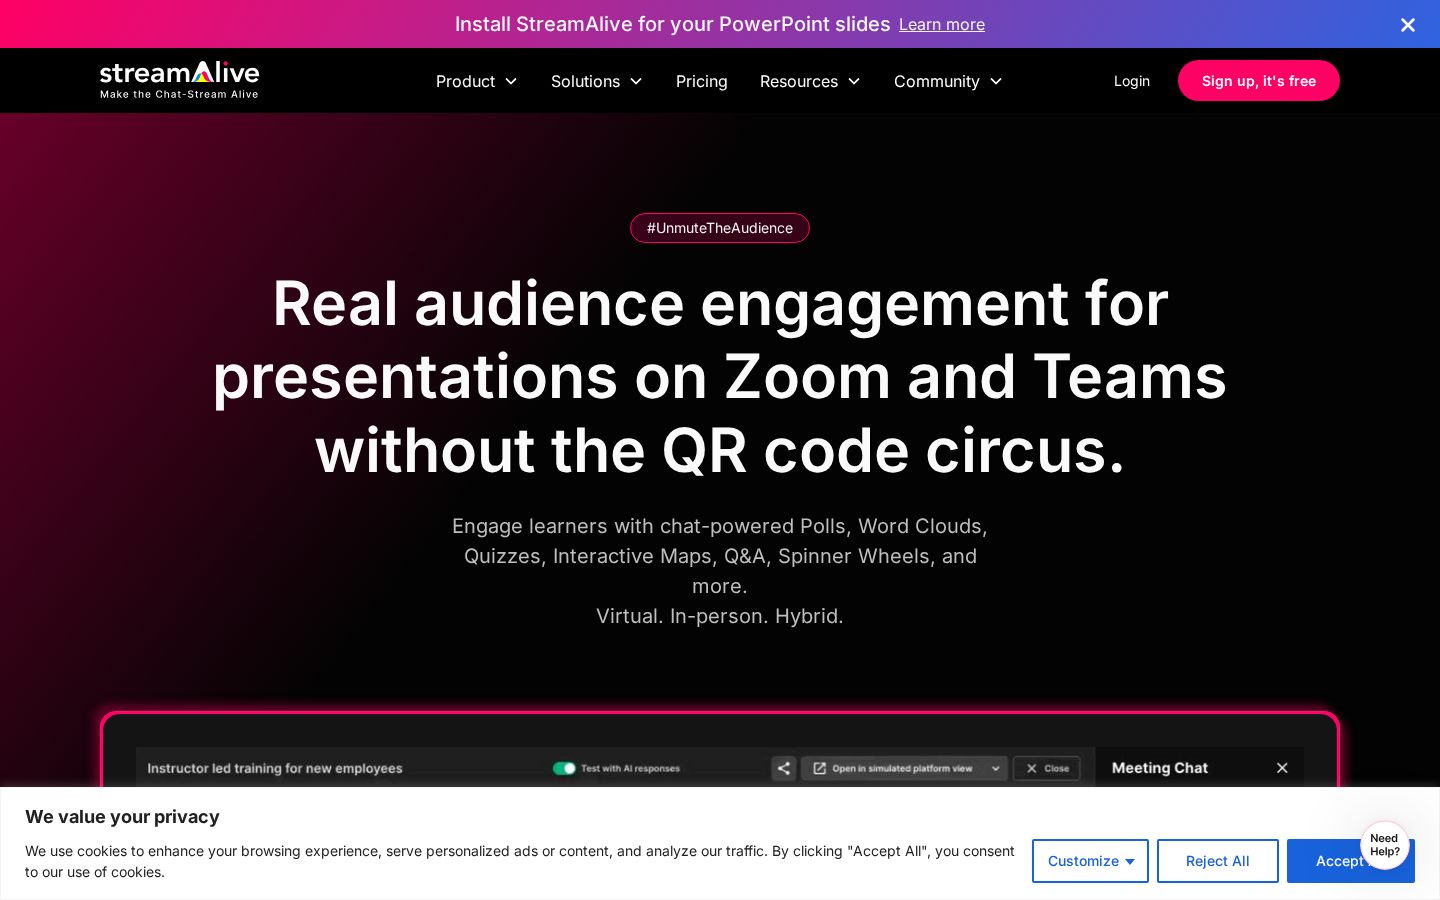Dismiss the top PowerPoint install banner
Viewport: 1440px width, 900px height.
[x=1407, y=25]
